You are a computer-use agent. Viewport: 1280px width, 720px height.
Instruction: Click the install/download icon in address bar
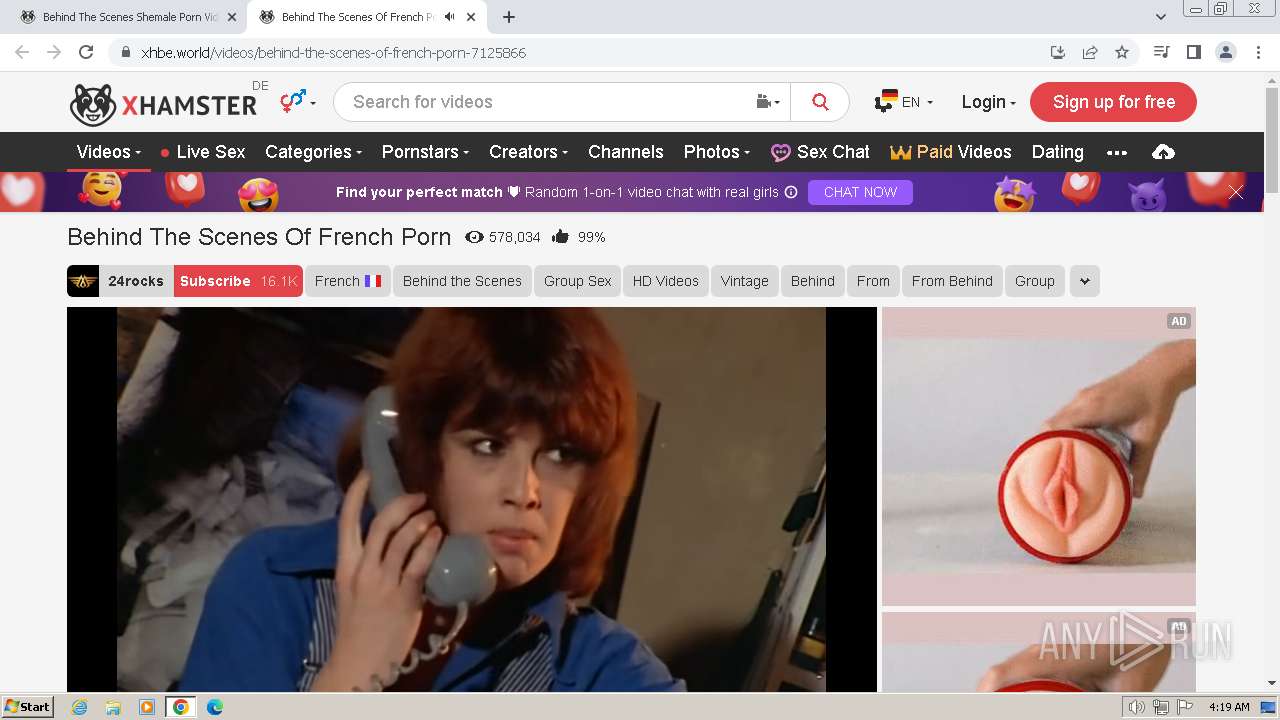point(1058,52)
